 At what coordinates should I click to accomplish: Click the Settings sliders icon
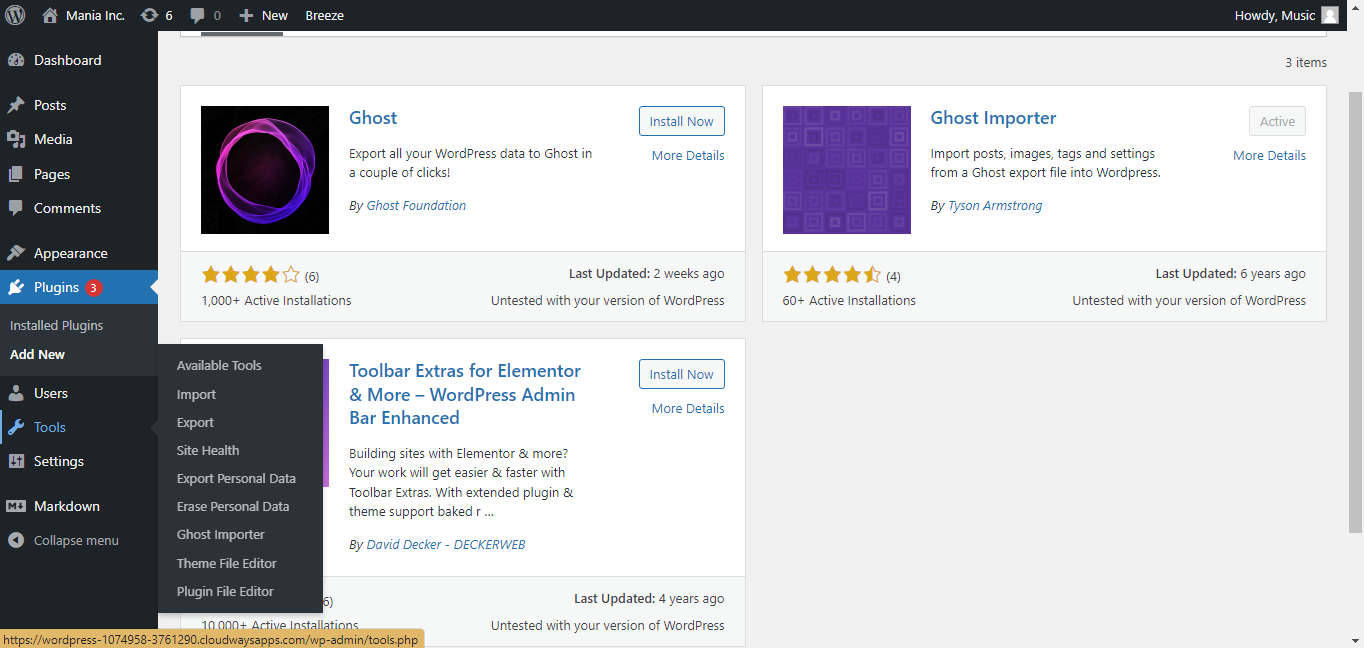tap(16, 461)
